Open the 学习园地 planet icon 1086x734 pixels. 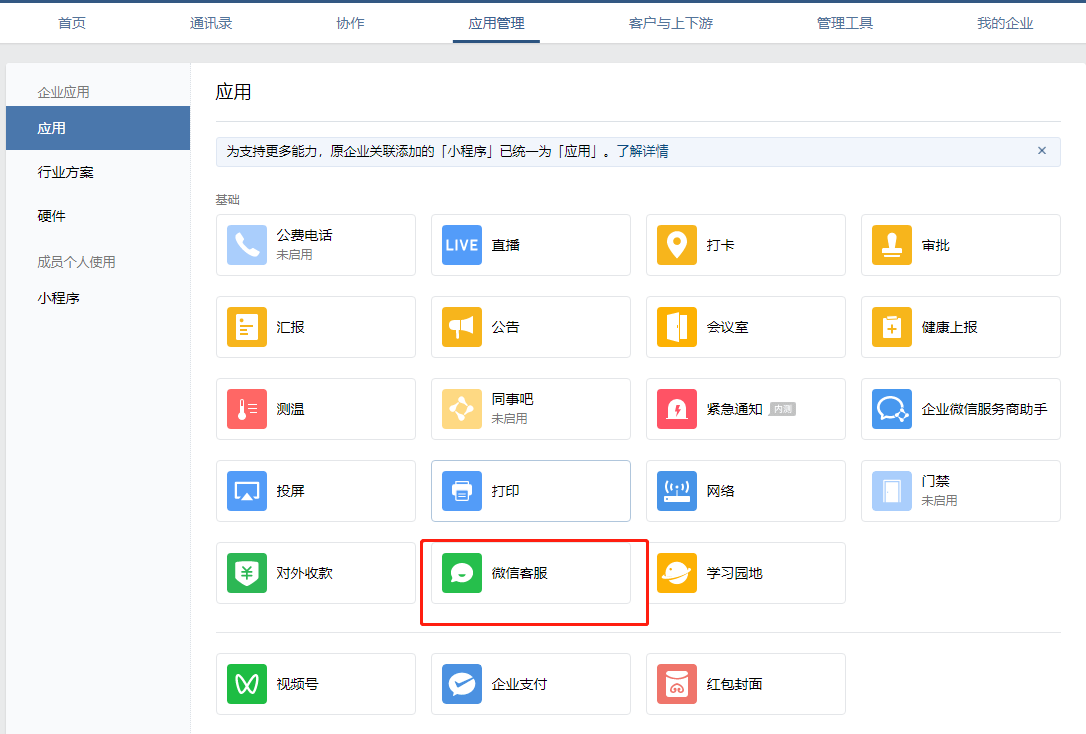point(677,573)
